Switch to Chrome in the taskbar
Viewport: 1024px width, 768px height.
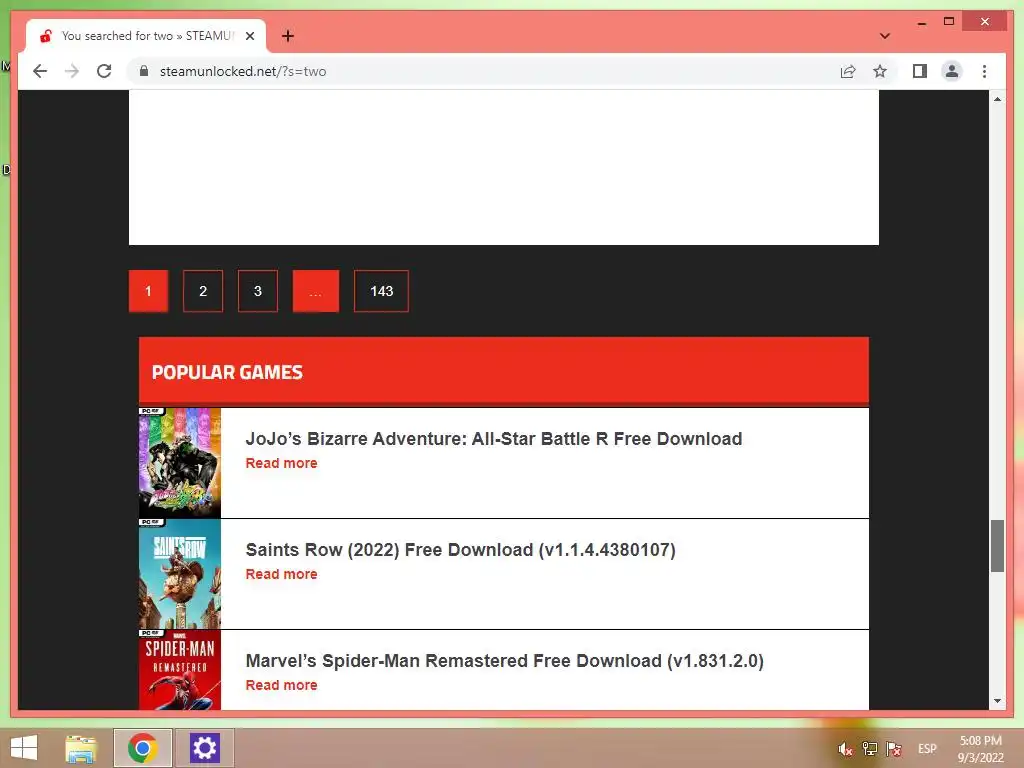(x=143, y=748)
